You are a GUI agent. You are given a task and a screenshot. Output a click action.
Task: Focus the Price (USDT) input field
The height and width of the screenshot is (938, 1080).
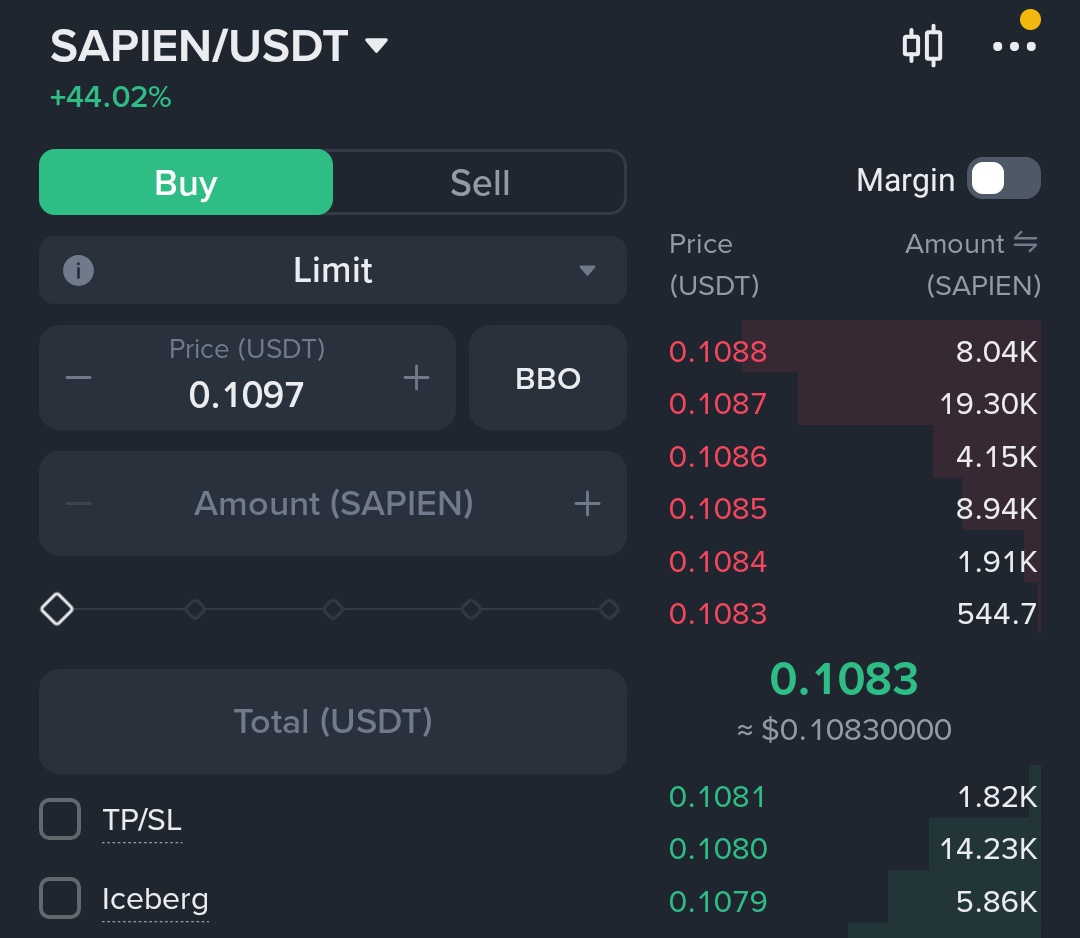[247, 378]
